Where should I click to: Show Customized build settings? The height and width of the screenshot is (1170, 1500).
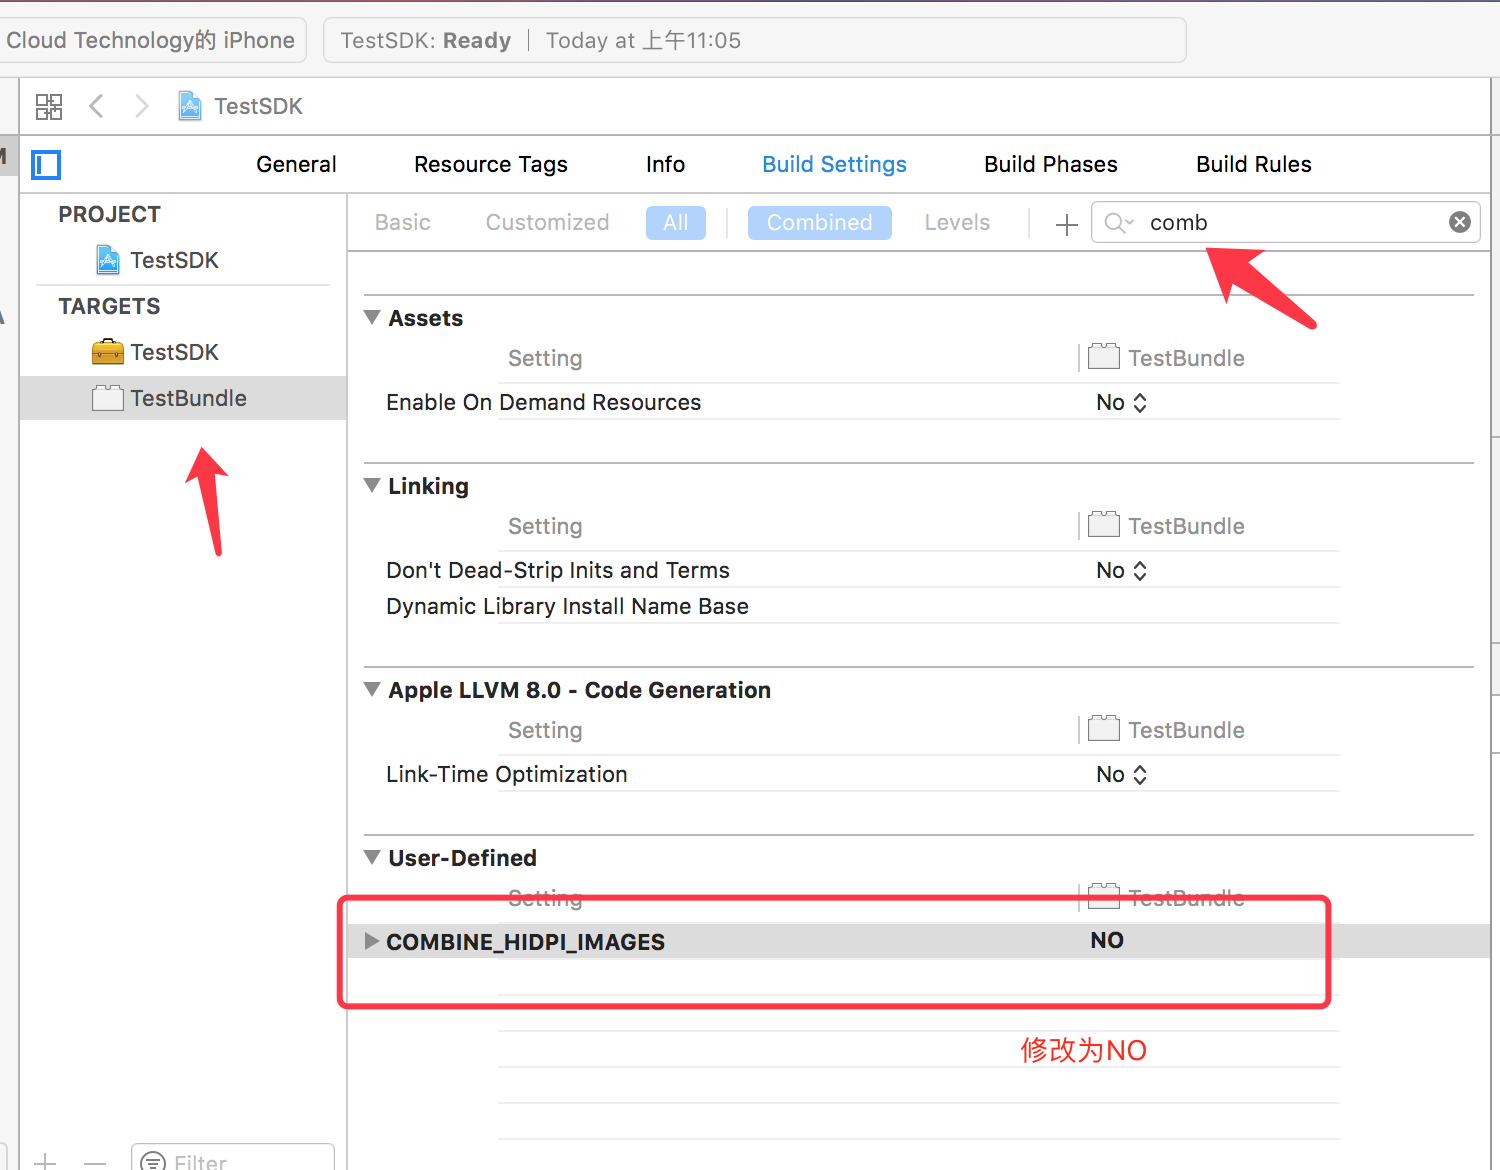(x=547, y=222)
